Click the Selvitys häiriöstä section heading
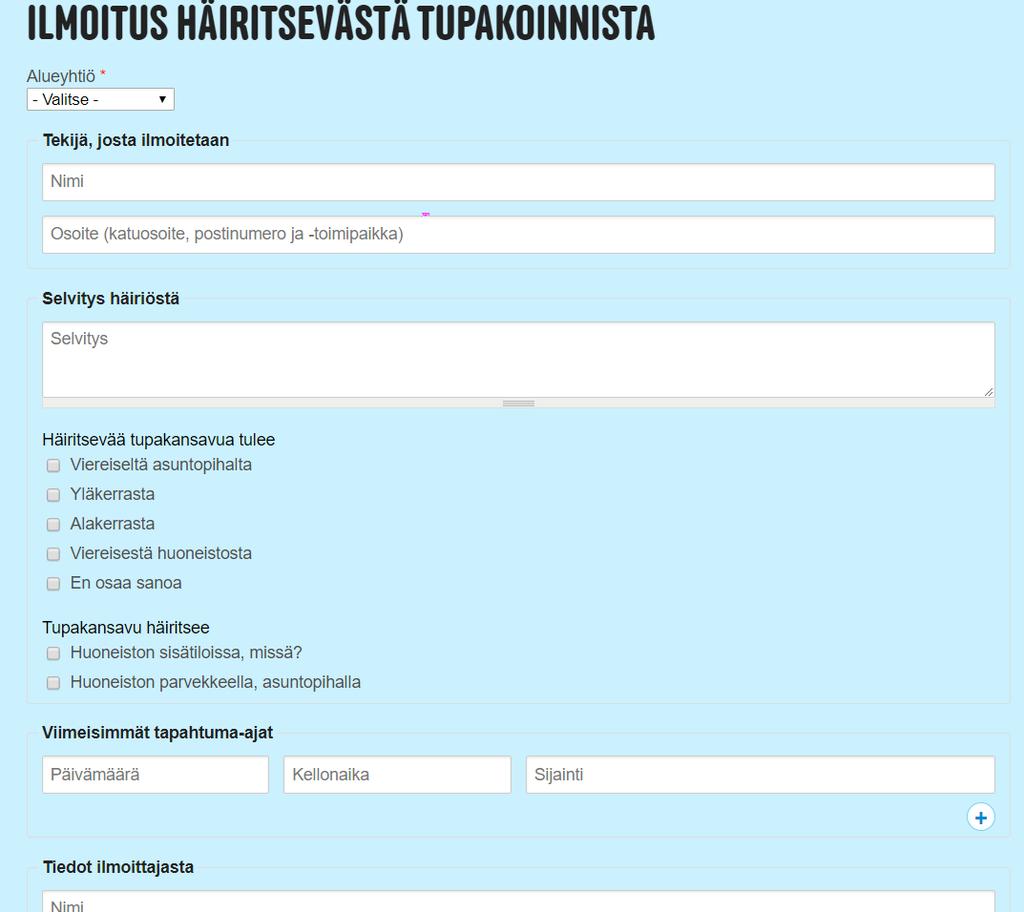Image resolution: width=1024 pixels, height=912 pixels. pyautogui.click(x=110, y=299)
